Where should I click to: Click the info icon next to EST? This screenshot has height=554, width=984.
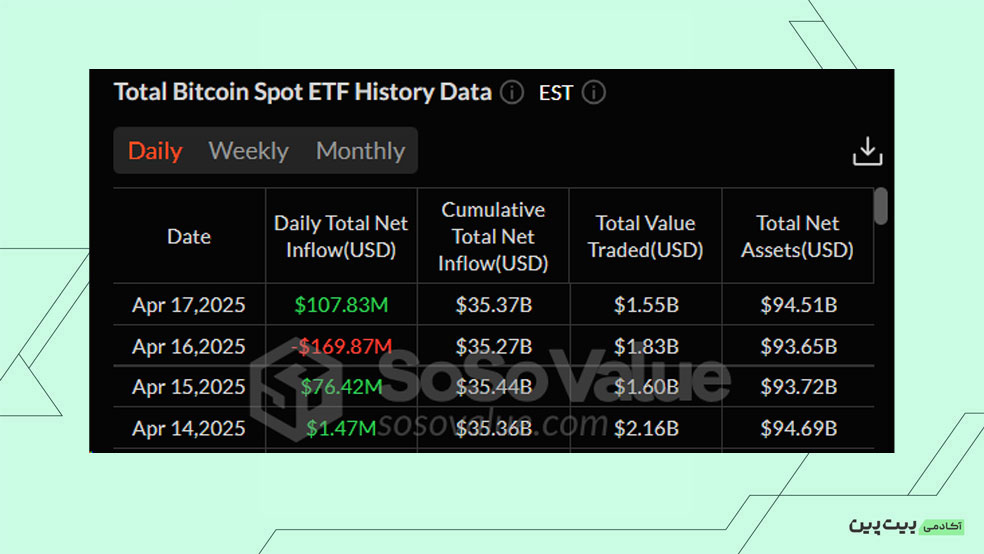point(593,93)
